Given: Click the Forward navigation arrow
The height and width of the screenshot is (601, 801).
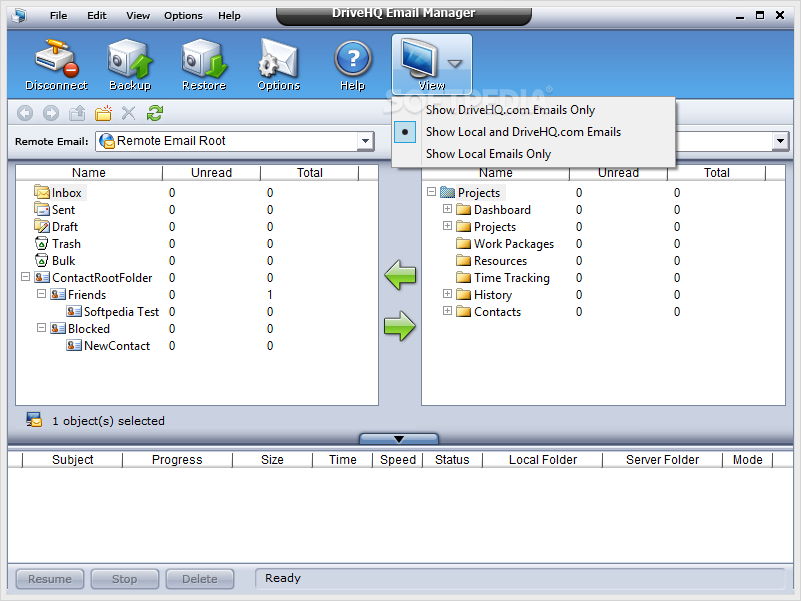Looking at the screenshot, I should 51,113.
